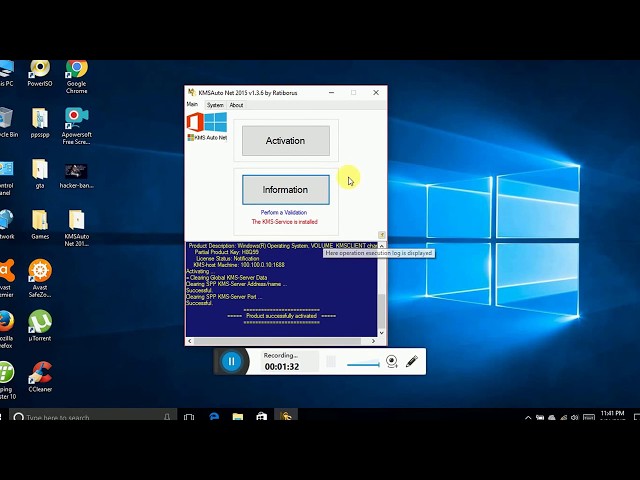Select the ppsspp folder icon
The width and height of the screenshot is (640, 480).
pos(40,122)
